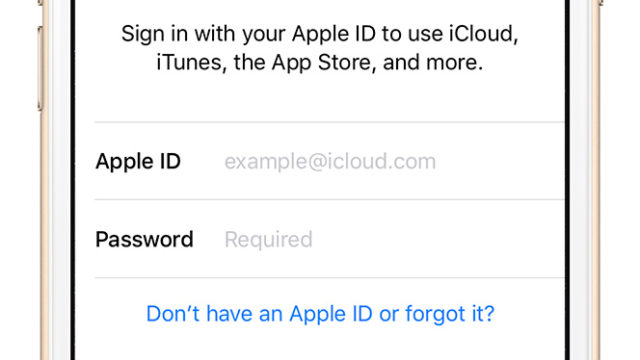
Task: Click the word "iCloud," in the heading
Action: click(x=484, y=34)
